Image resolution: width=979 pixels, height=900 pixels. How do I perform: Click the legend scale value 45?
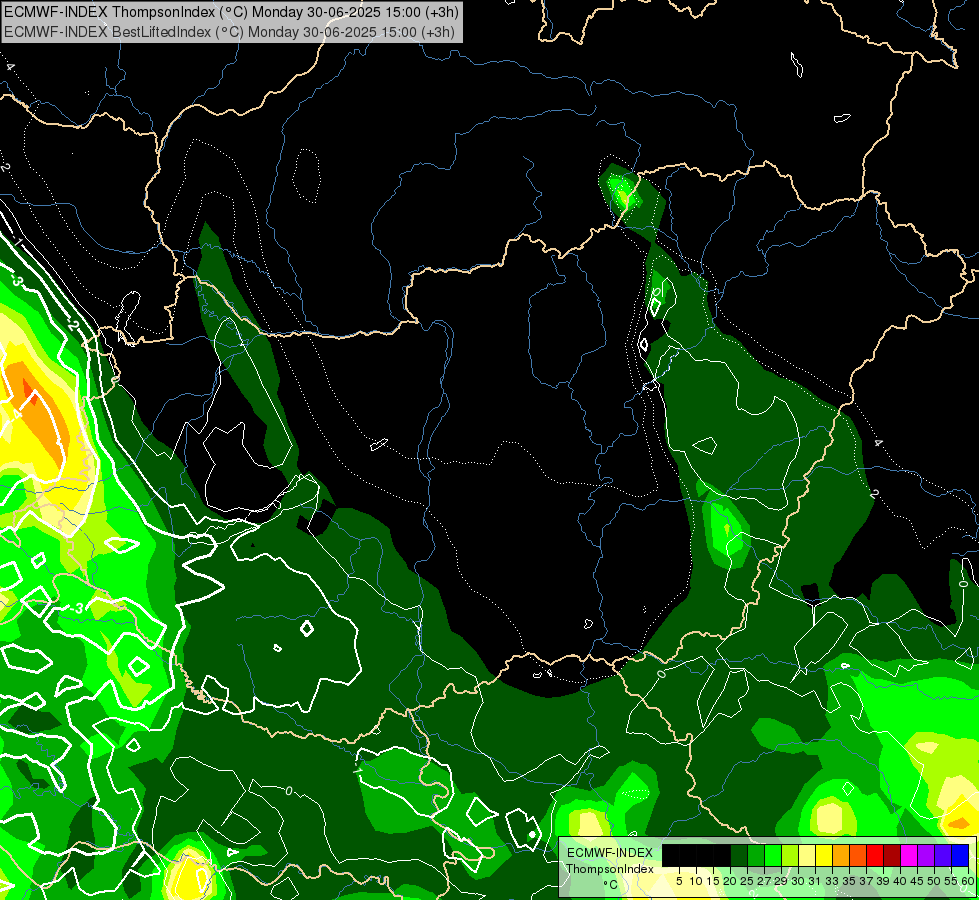[917, 881]
